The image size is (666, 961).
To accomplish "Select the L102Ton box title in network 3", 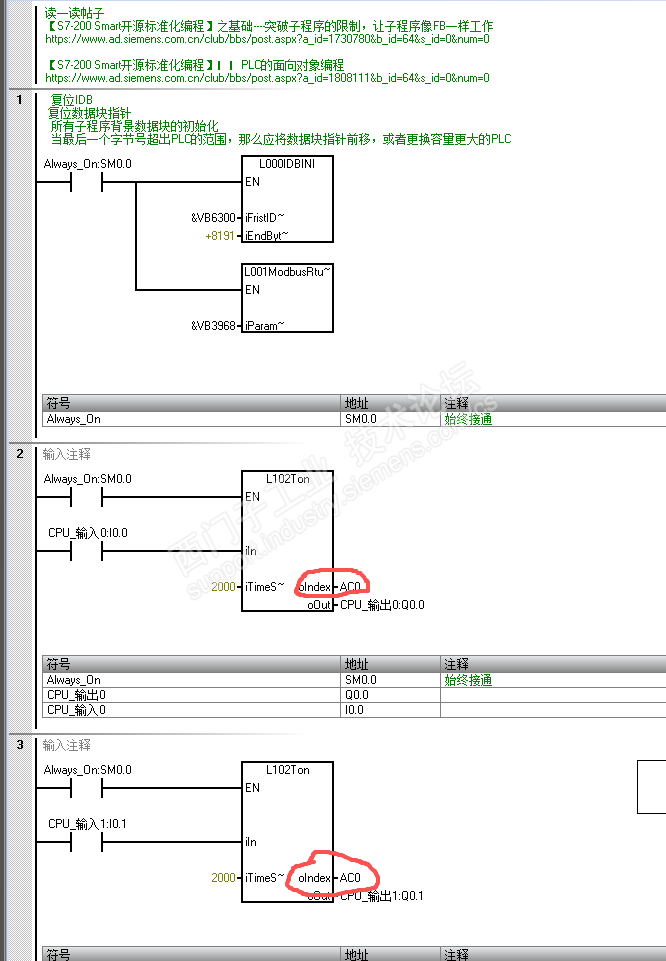I will 287,770.
